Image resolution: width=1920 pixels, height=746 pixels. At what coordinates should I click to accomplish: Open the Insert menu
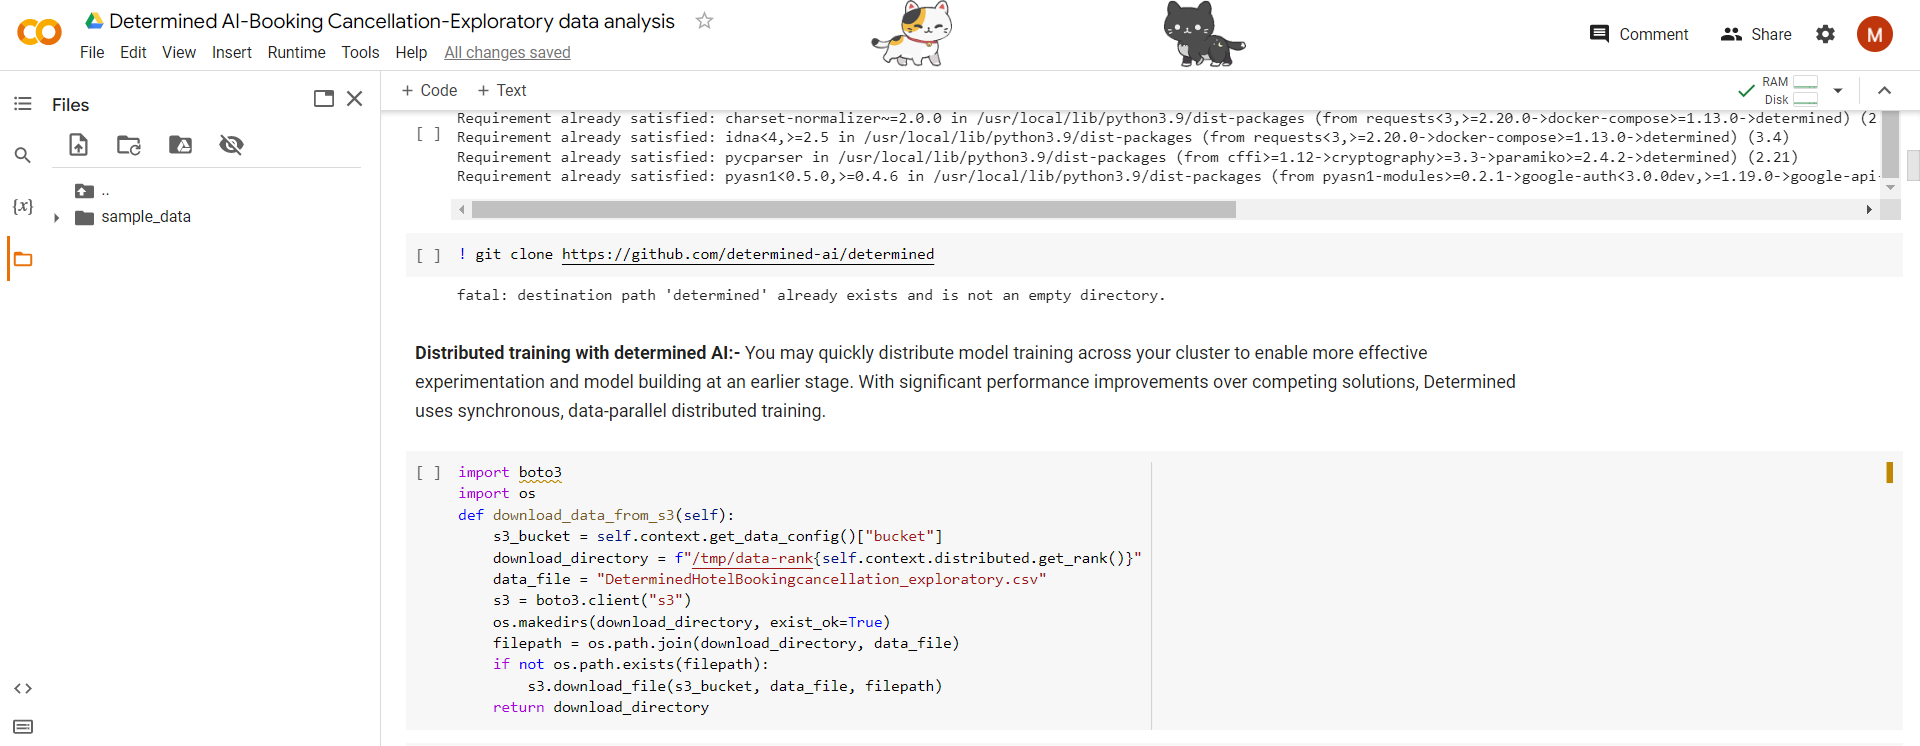click(x=232, y=52)
